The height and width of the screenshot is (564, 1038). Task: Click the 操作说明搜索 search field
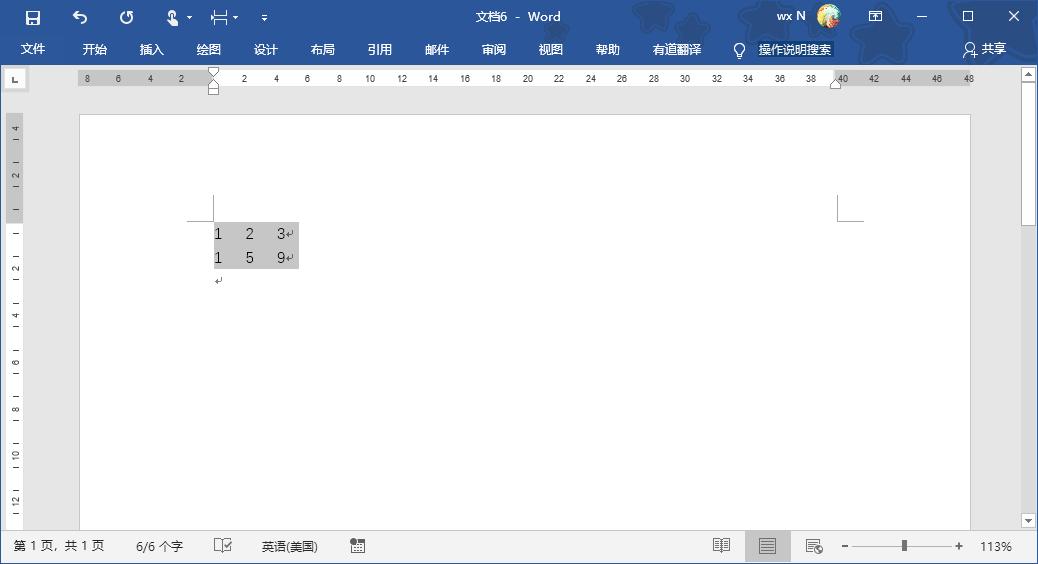795,49
